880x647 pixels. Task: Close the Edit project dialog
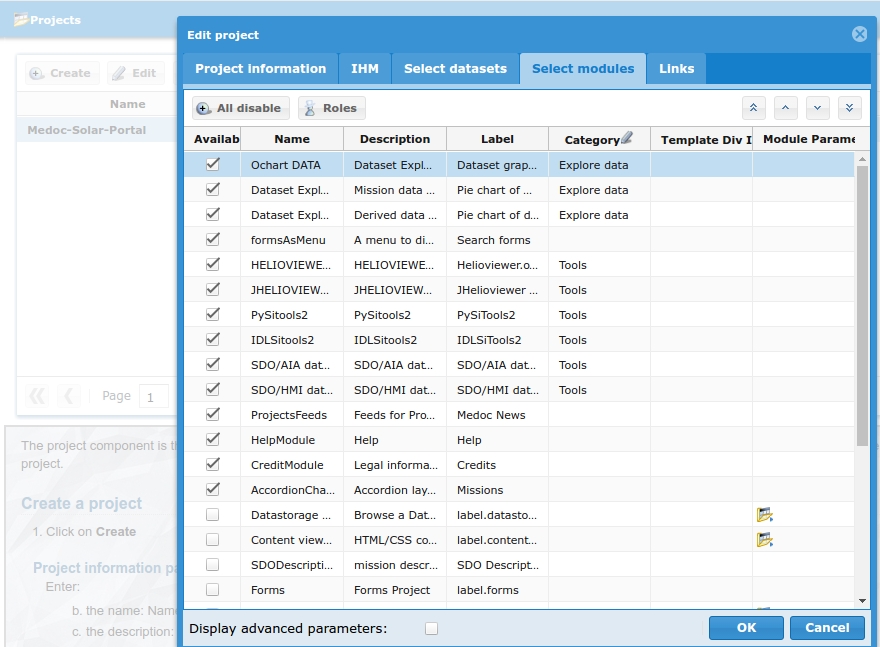coord(859,34)
